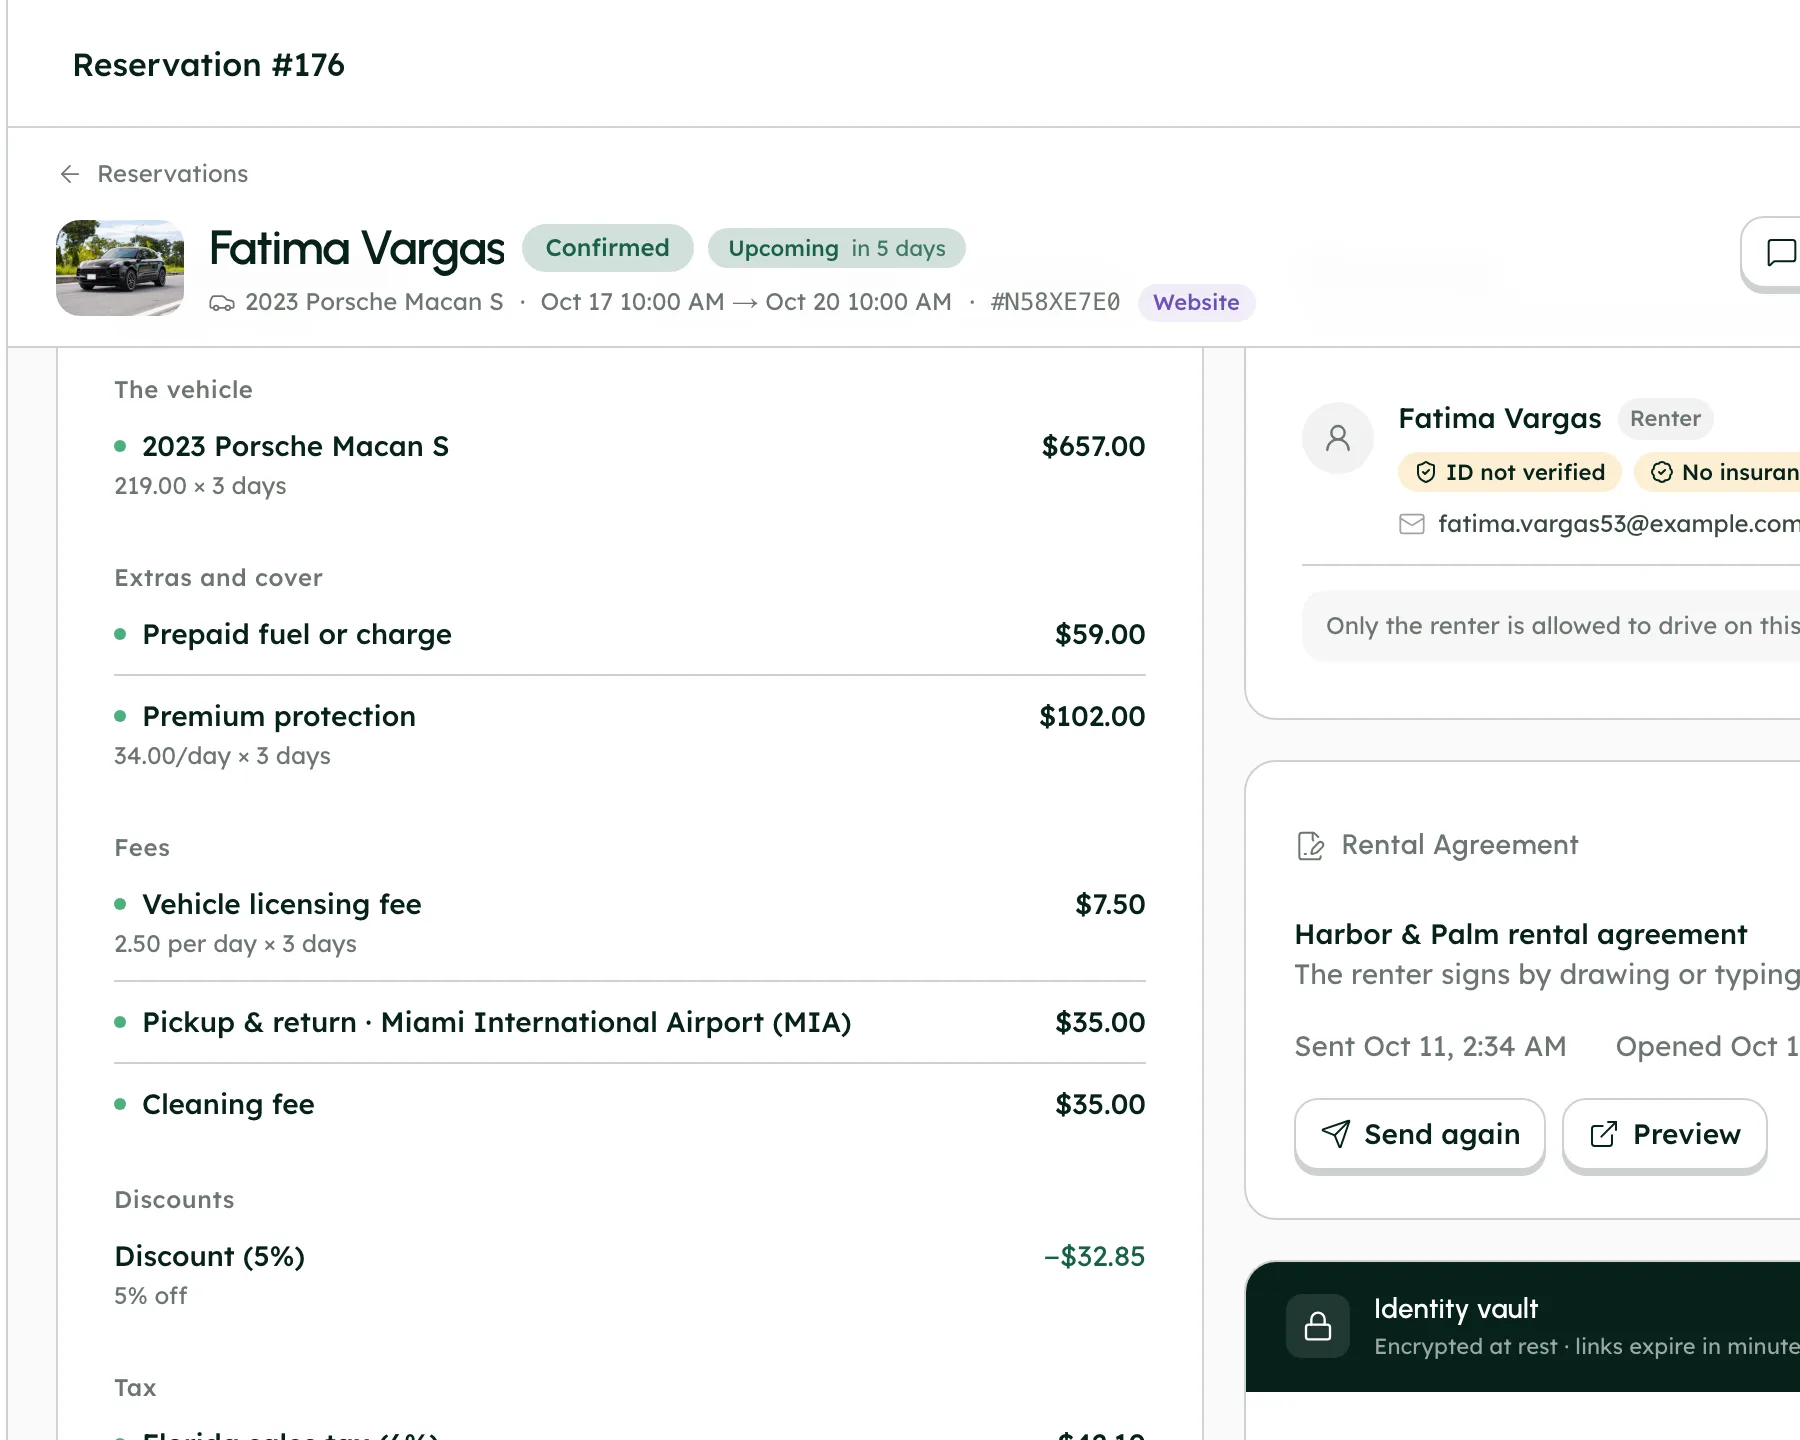Open the Reservations breadcrumb link
This screenshot has width=1800, height=1440.
click(x=172, y=174)
